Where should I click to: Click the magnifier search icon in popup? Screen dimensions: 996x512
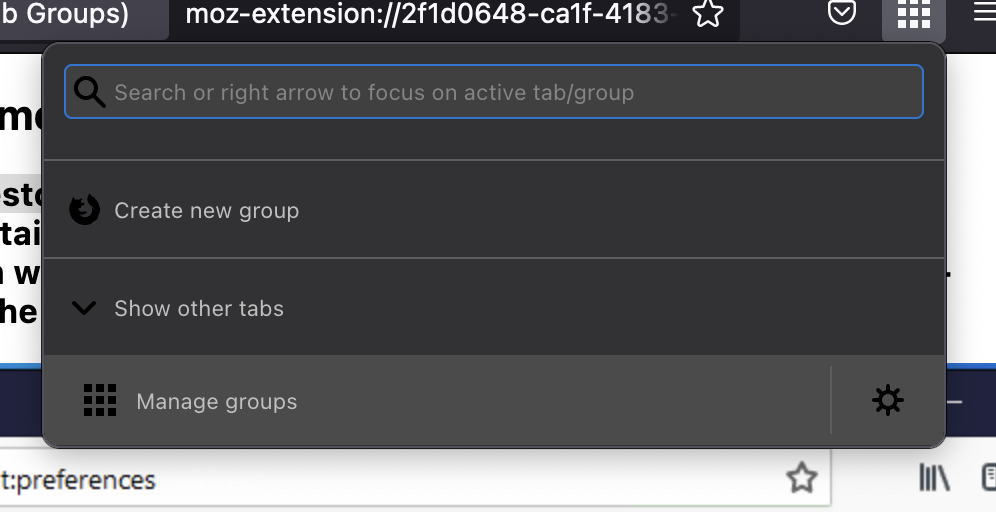[x=90, y=93]
